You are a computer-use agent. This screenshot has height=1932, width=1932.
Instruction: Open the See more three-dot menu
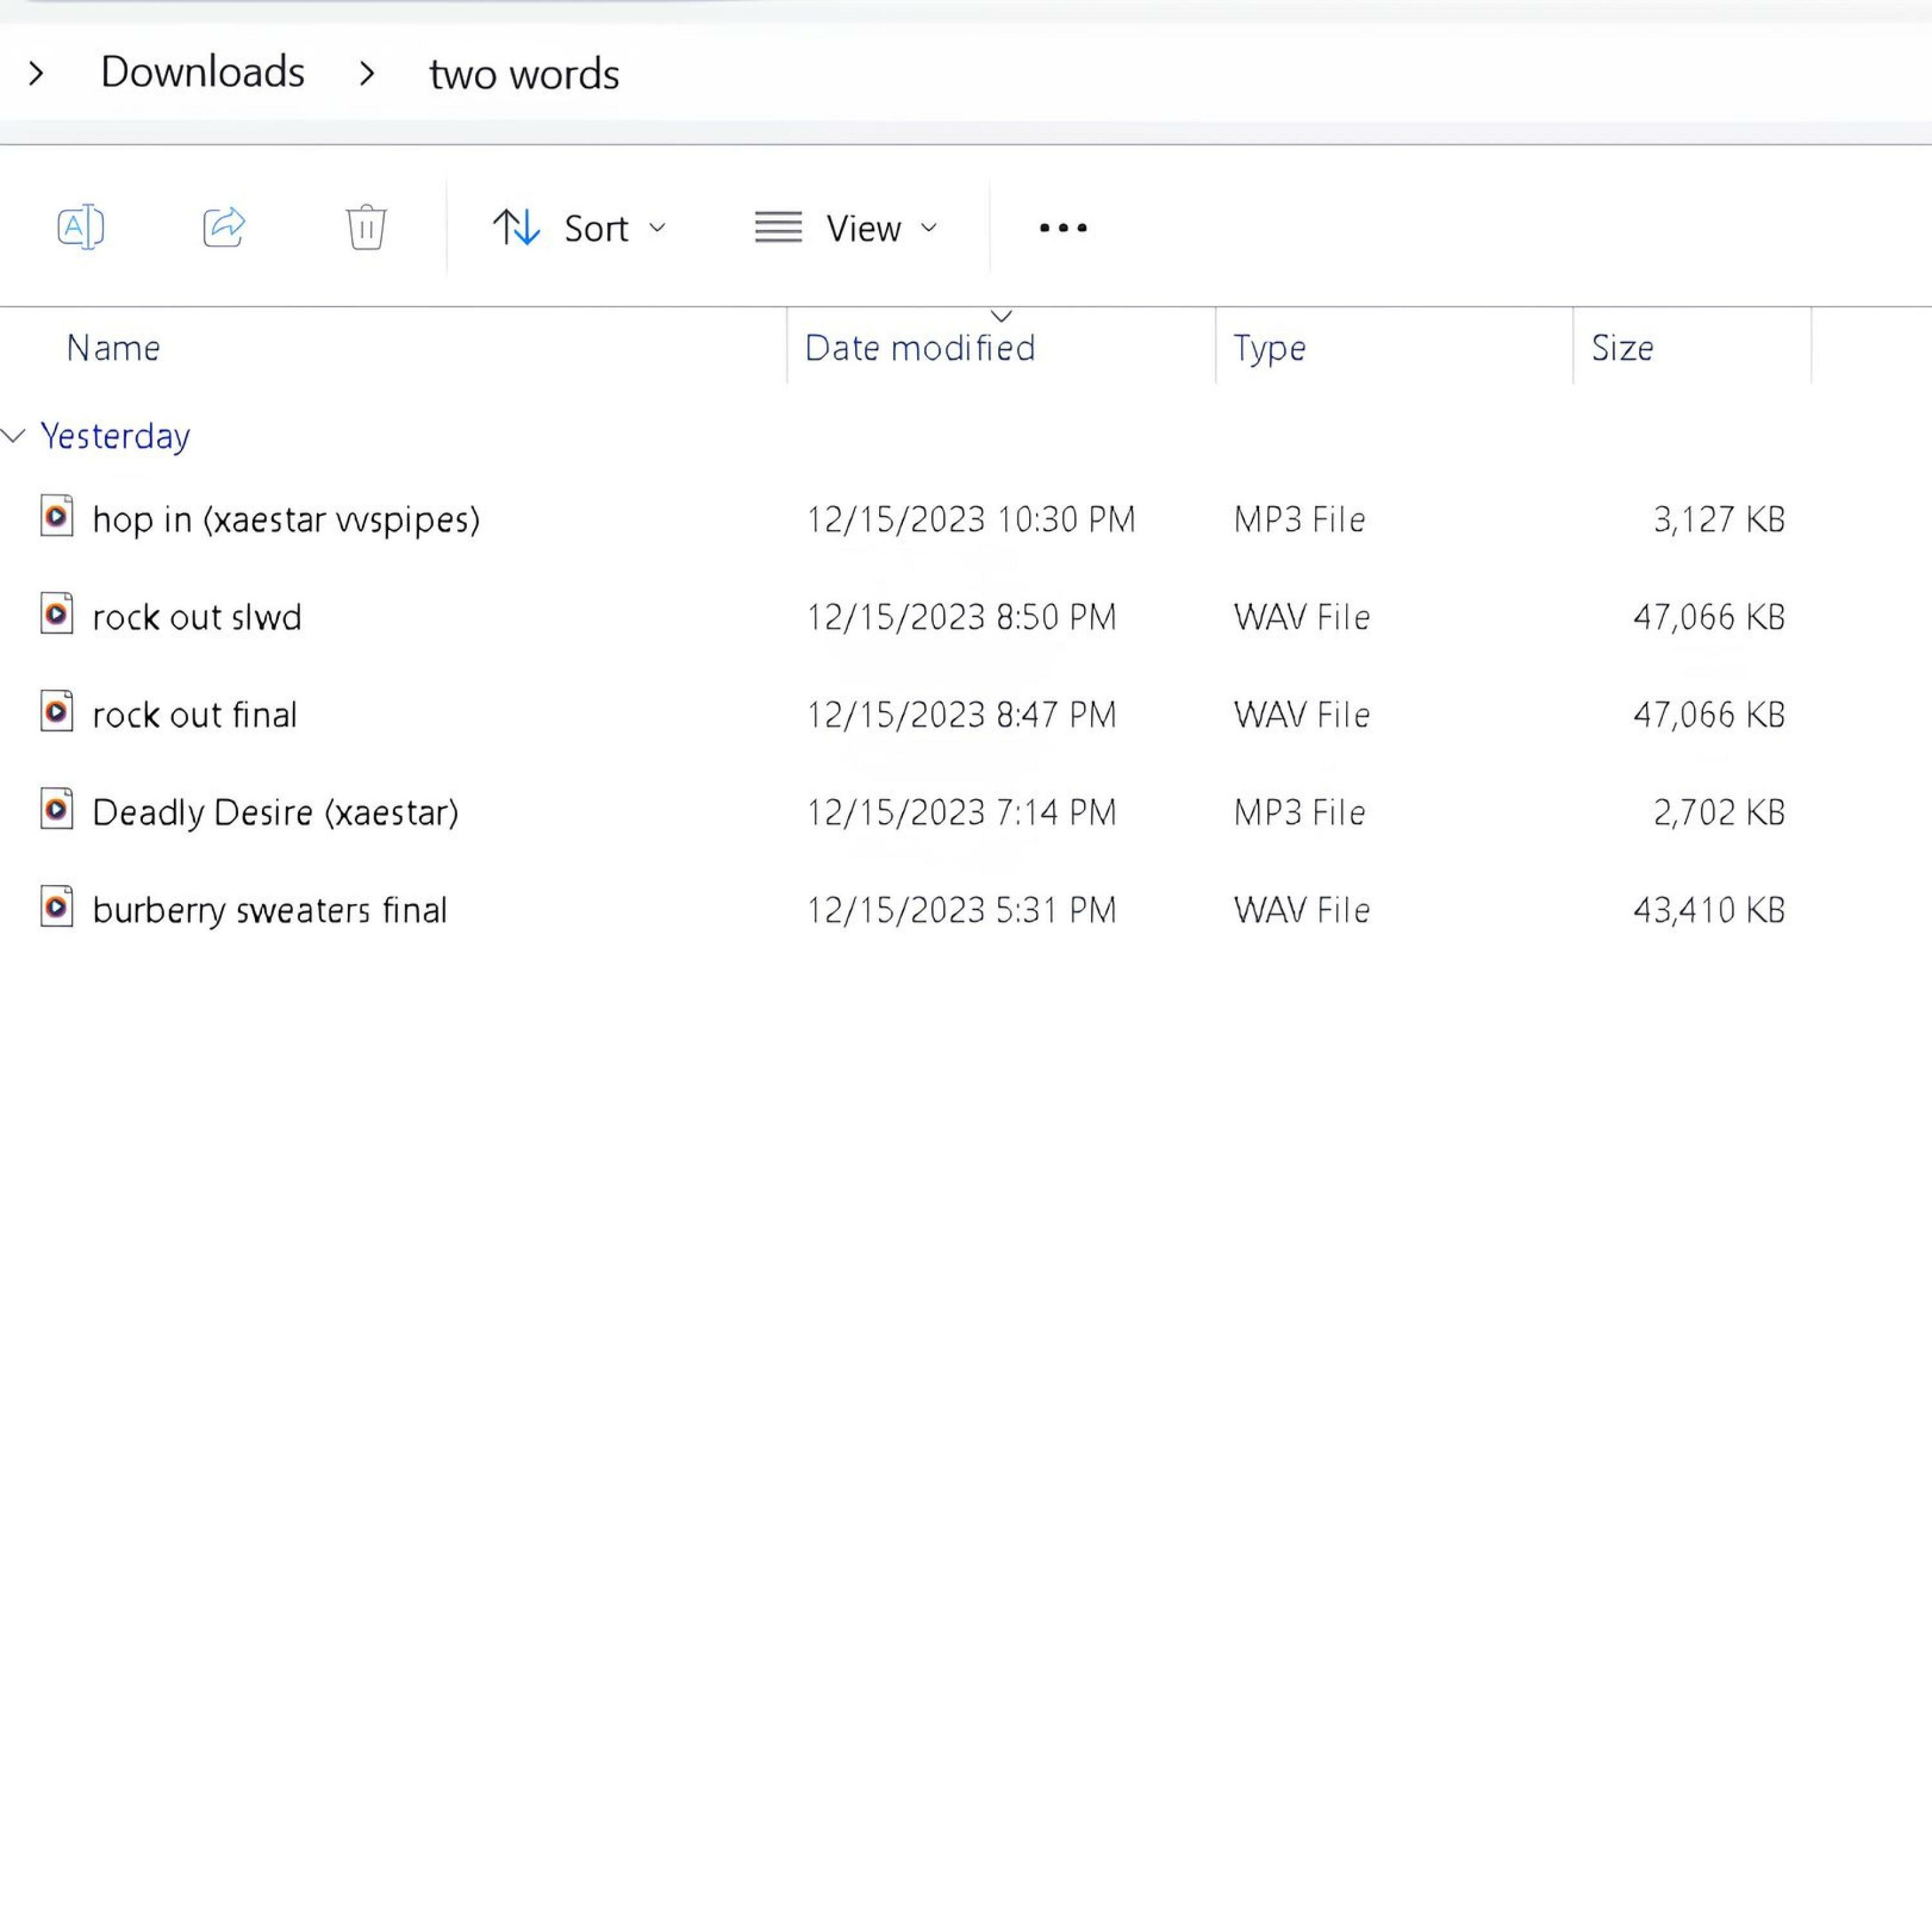[x=1063, y=228]
